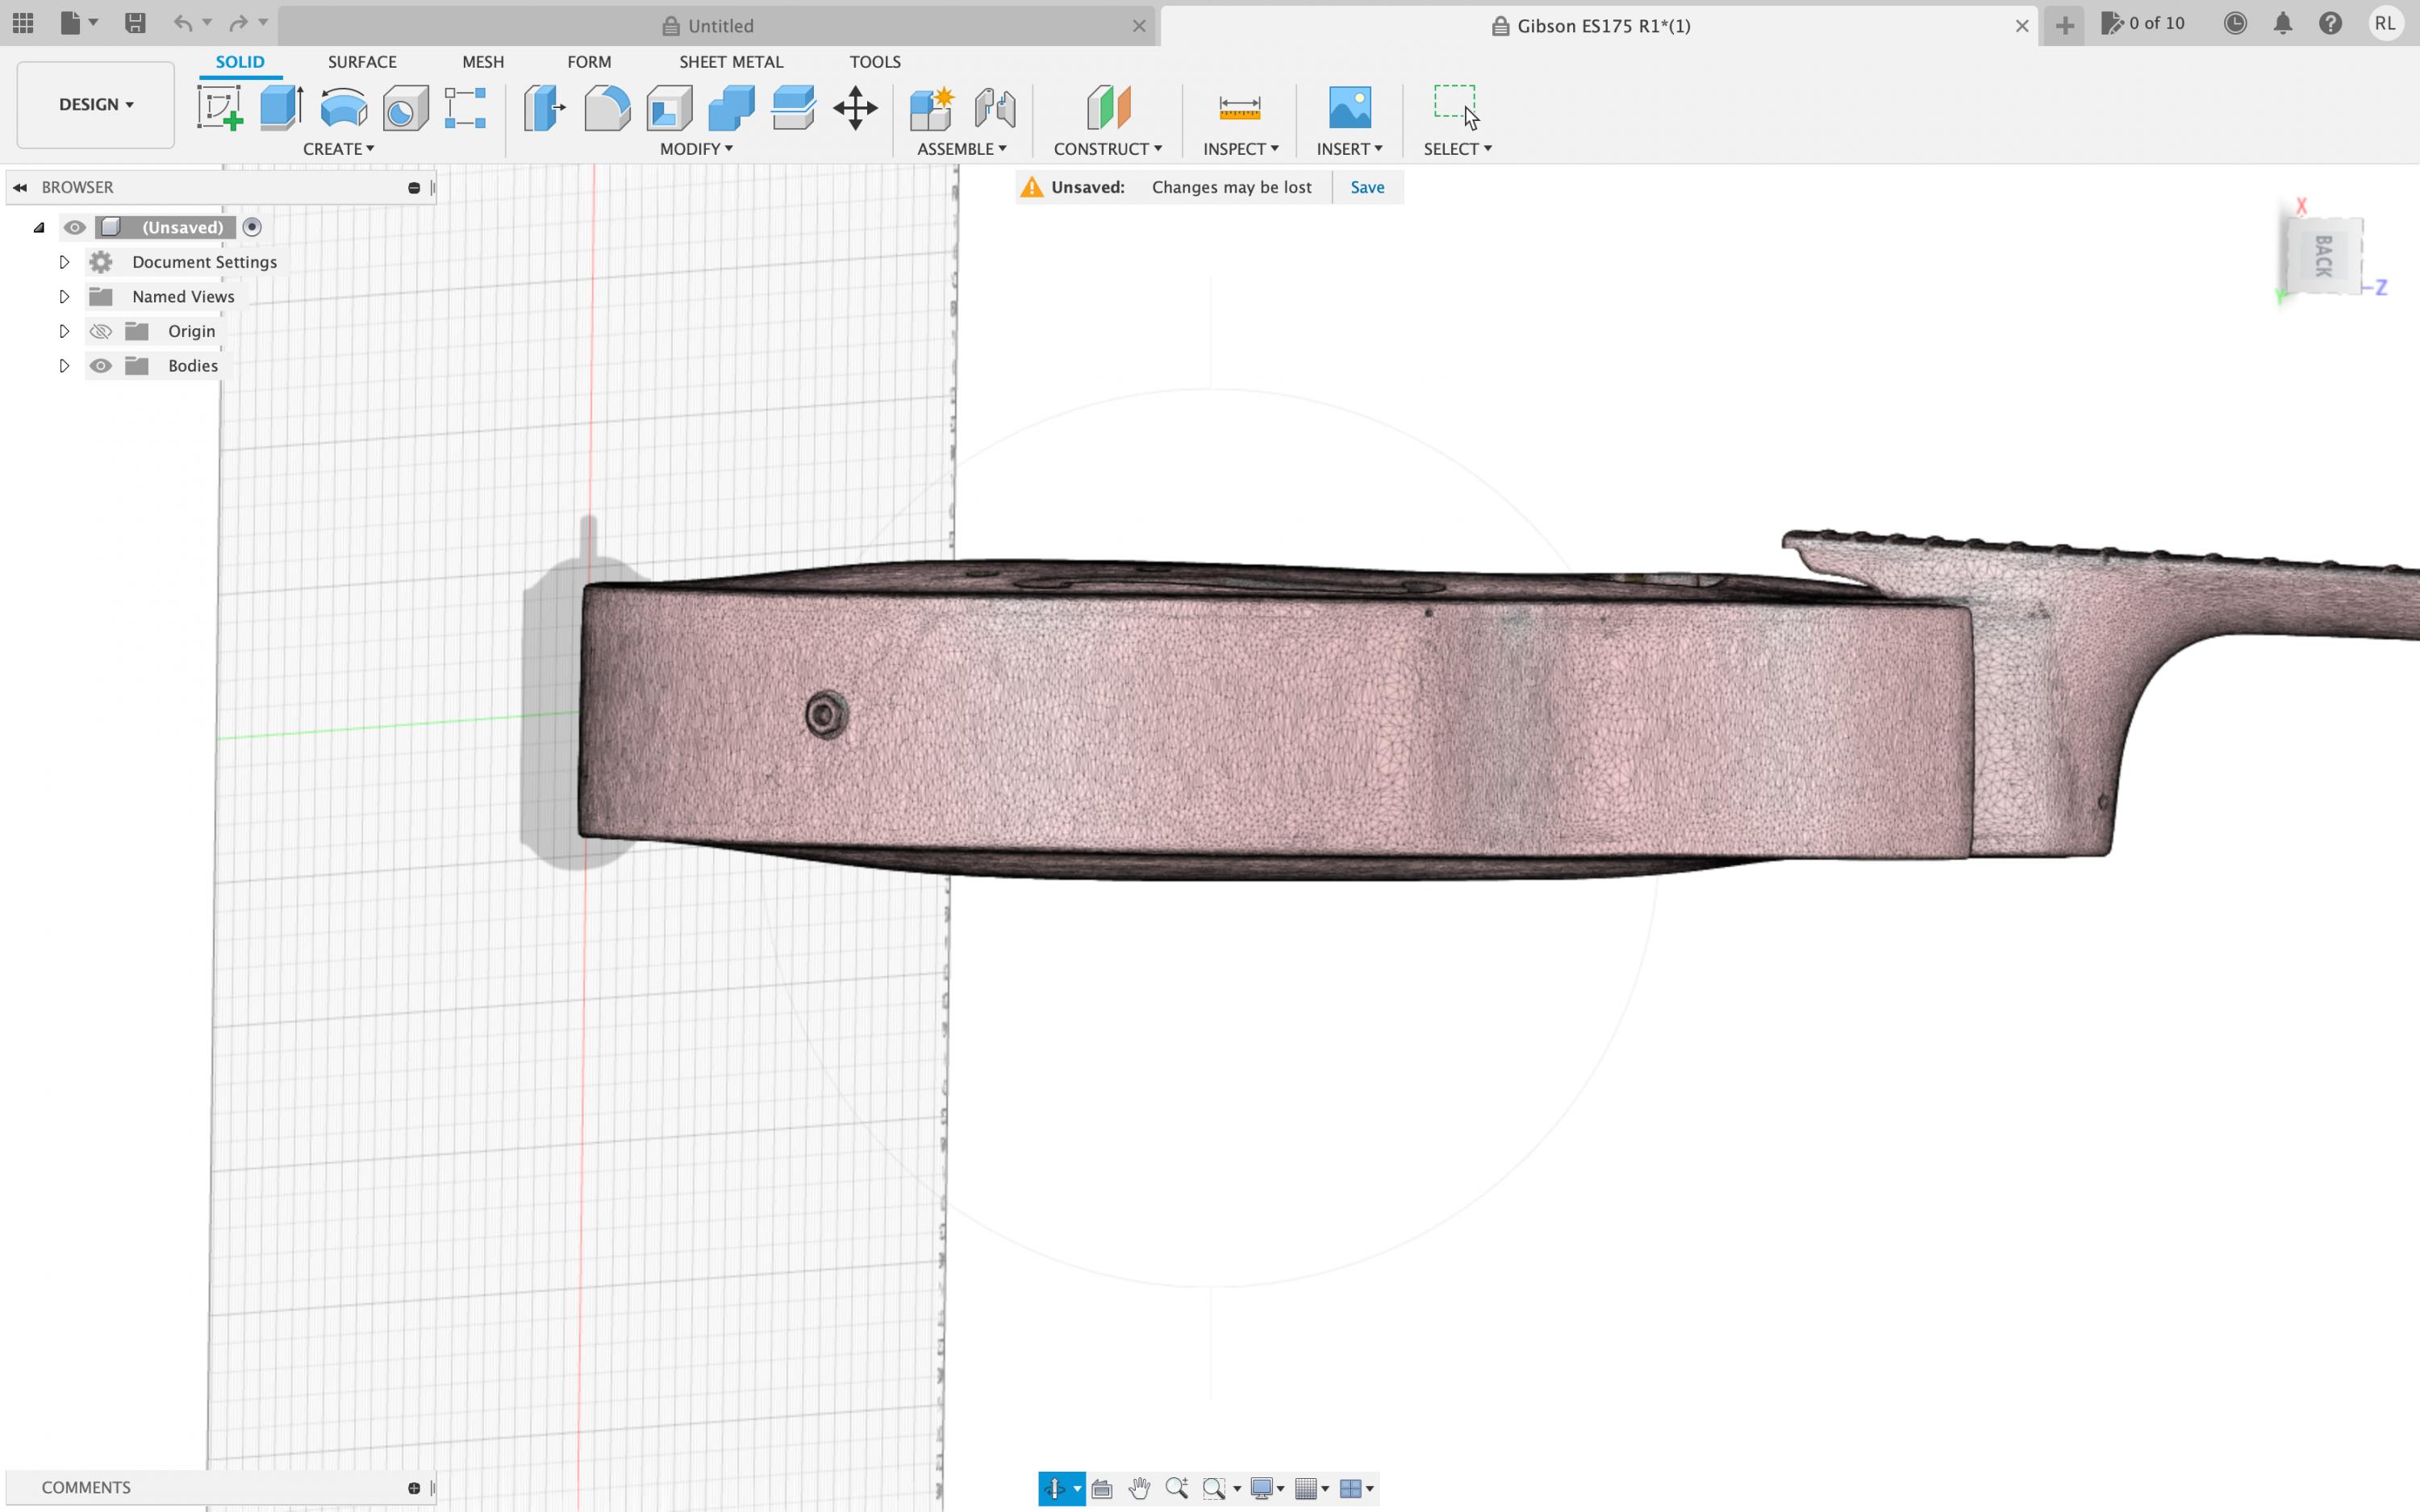Click the Look At icon
Screen dimensions: 2420x1512
click(x=1102, y=1488)
